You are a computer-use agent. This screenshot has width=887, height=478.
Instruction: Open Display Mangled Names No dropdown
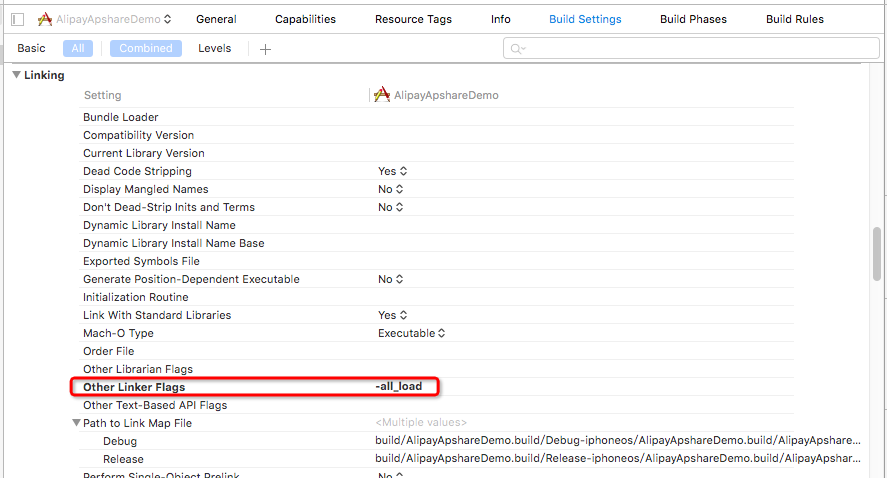tap(390, 190)
